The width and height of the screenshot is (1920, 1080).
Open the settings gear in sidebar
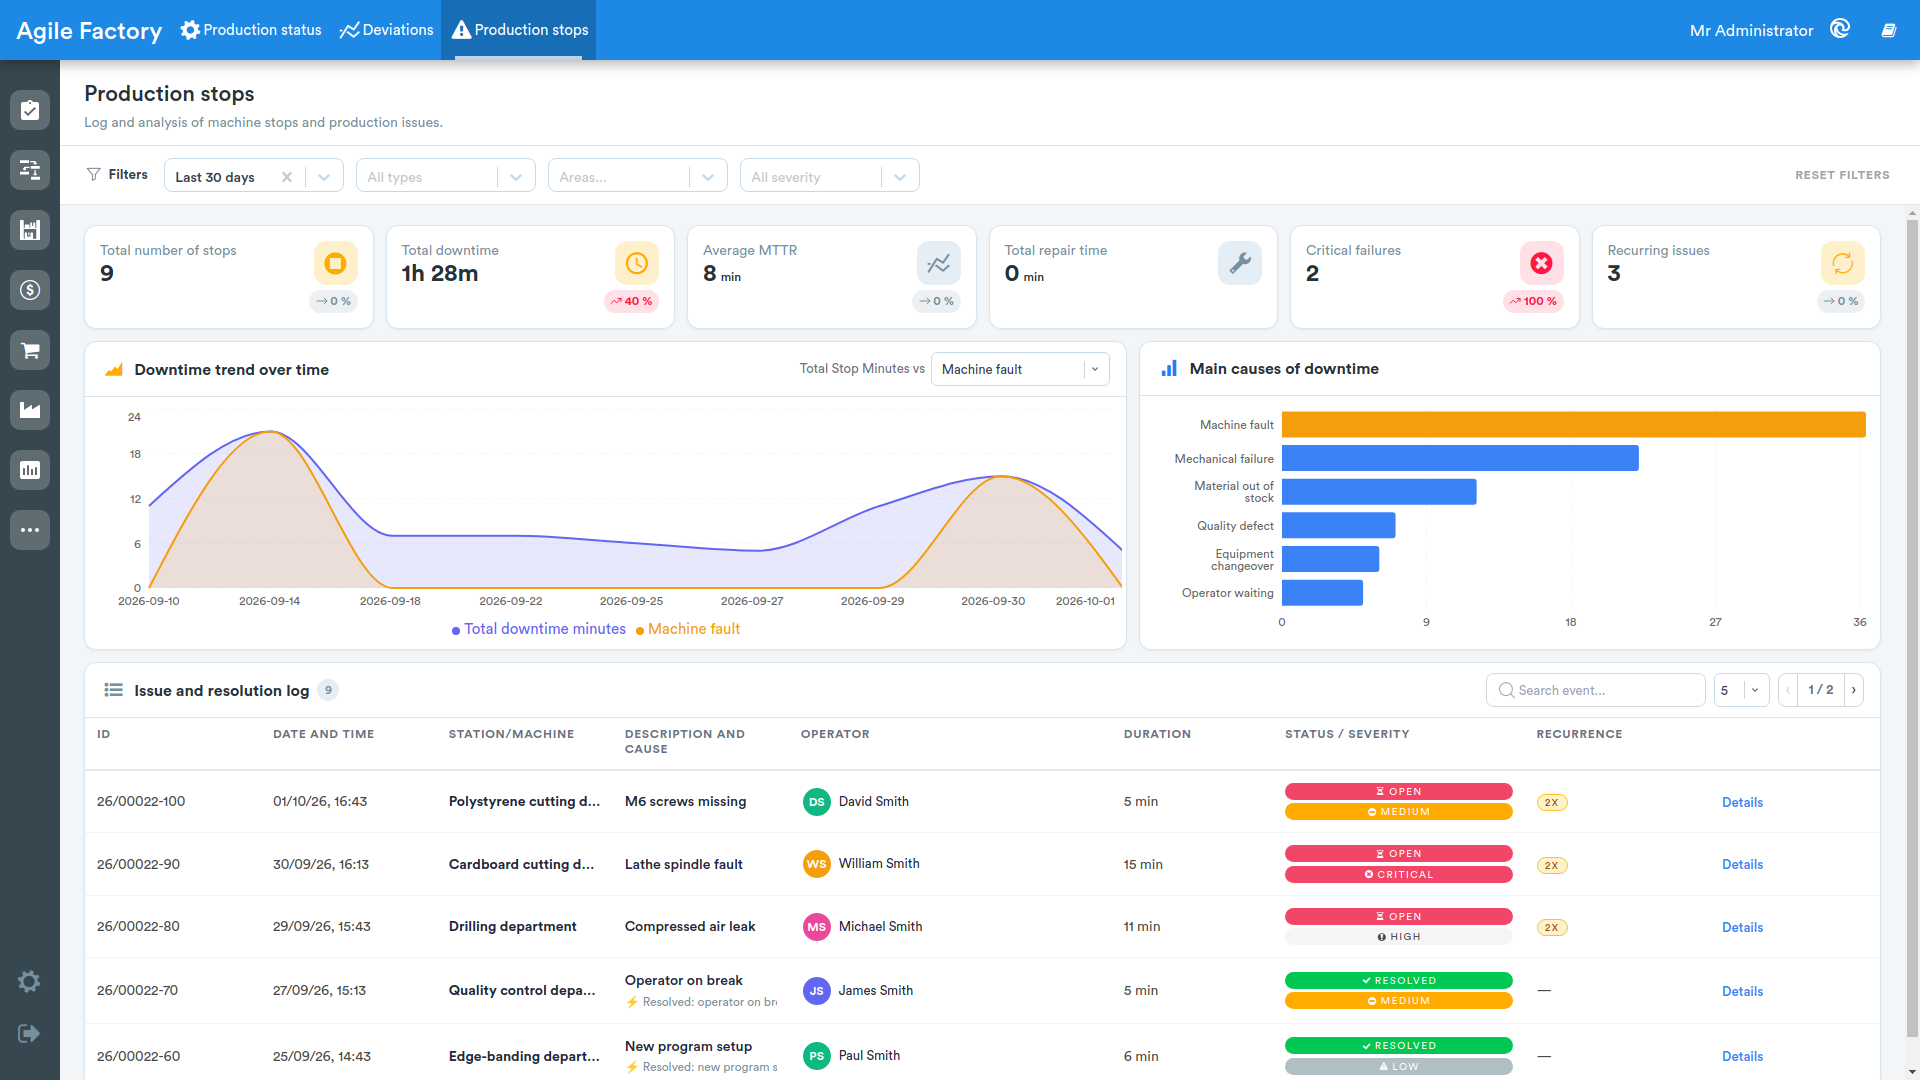(29, 982)
